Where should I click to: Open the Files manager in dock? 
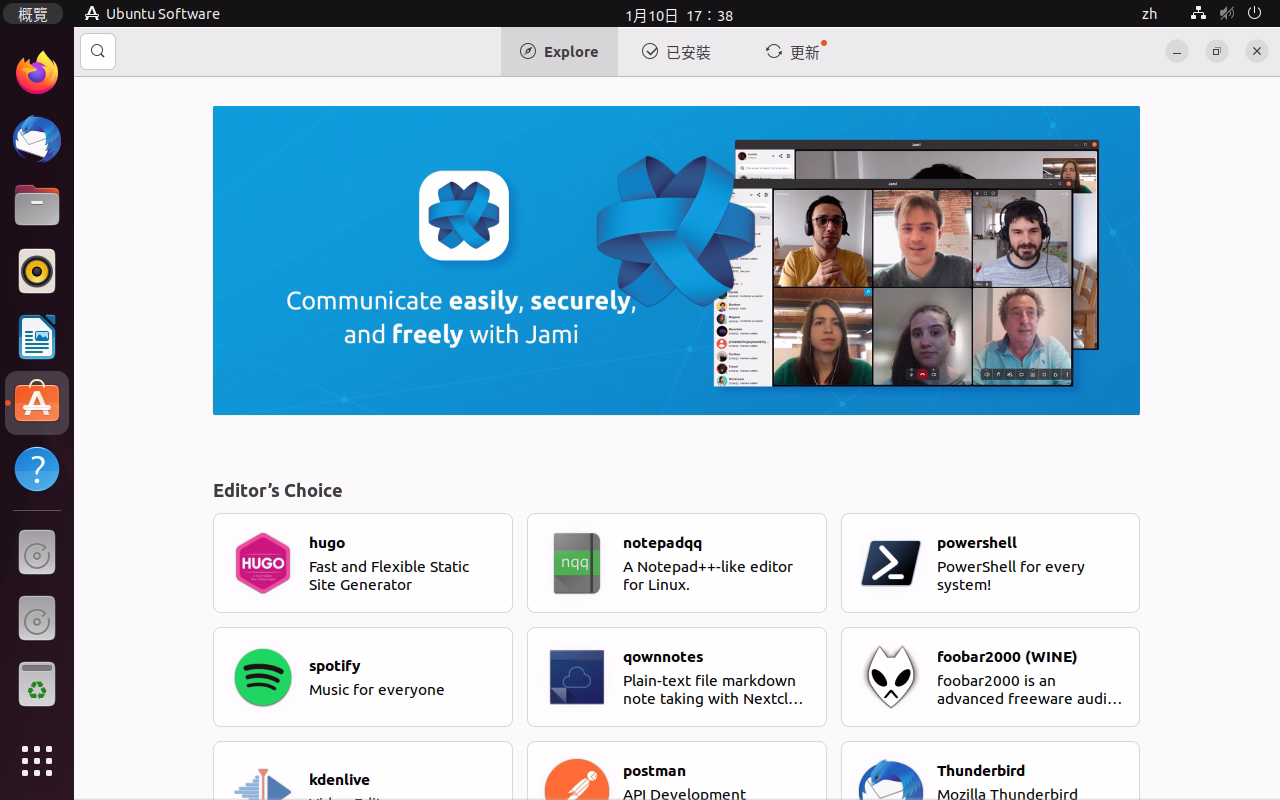pyautogui.click(x=37, y=205)
